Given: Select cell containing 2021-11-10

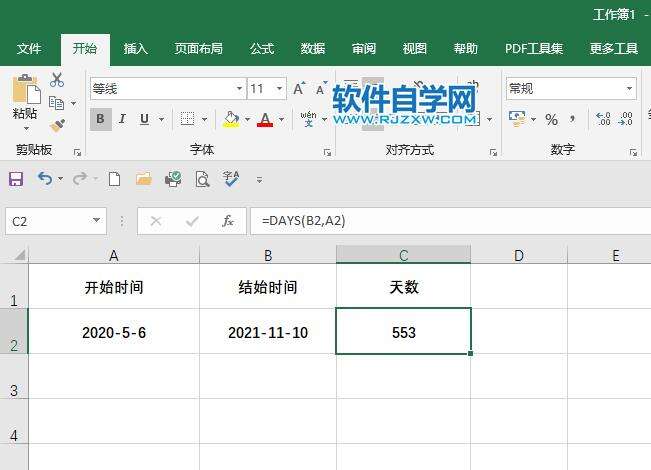Looking at the screenshot, I should pyautogui.click(x=268, y=331).
